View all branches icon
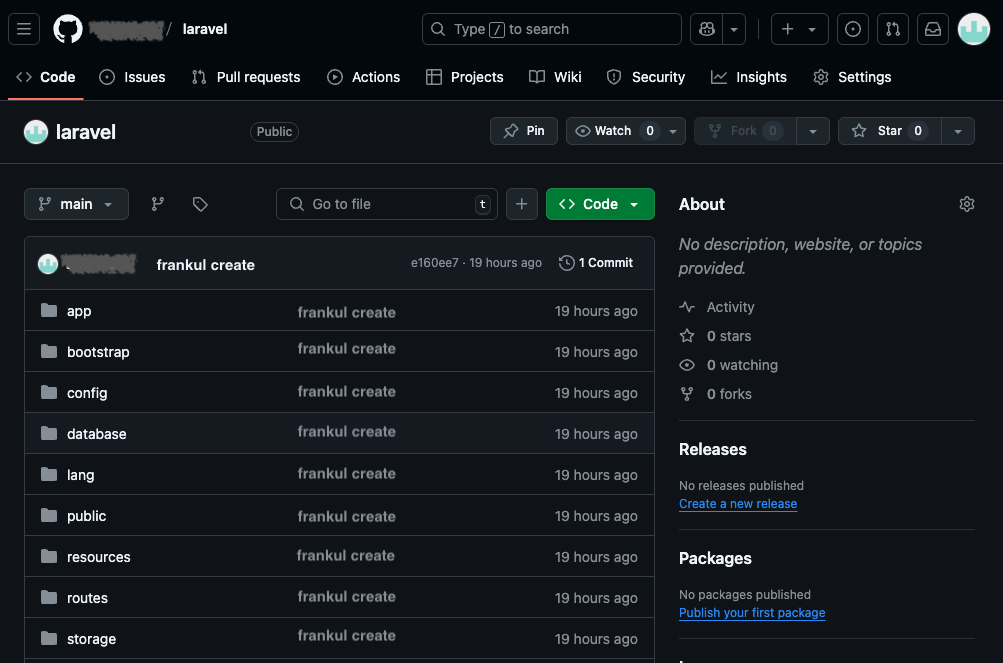The width and height of the screenshot is (1003, 663). (x=157, y=204)
